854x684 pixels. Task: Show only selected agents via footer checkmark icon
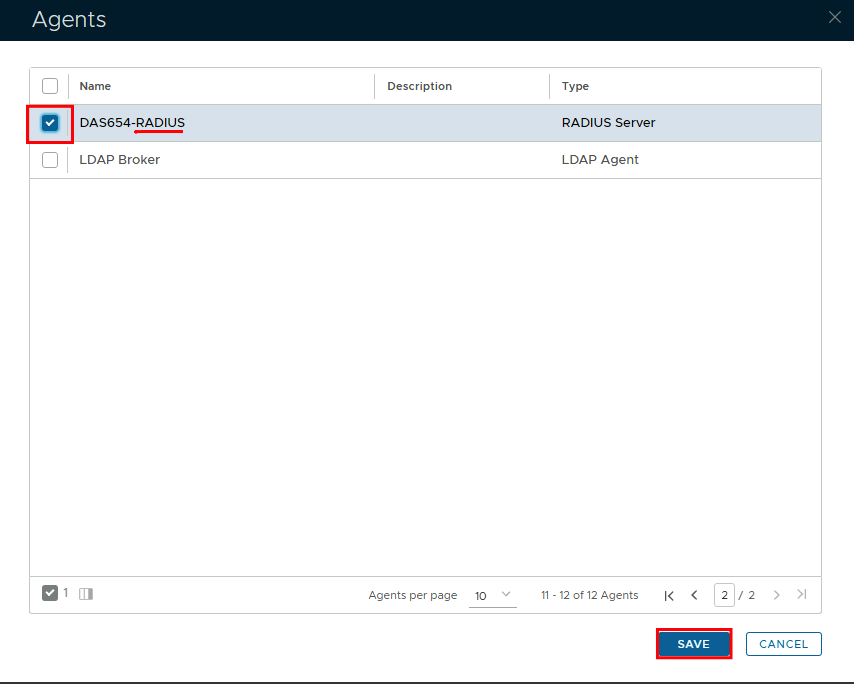[50, 593]
